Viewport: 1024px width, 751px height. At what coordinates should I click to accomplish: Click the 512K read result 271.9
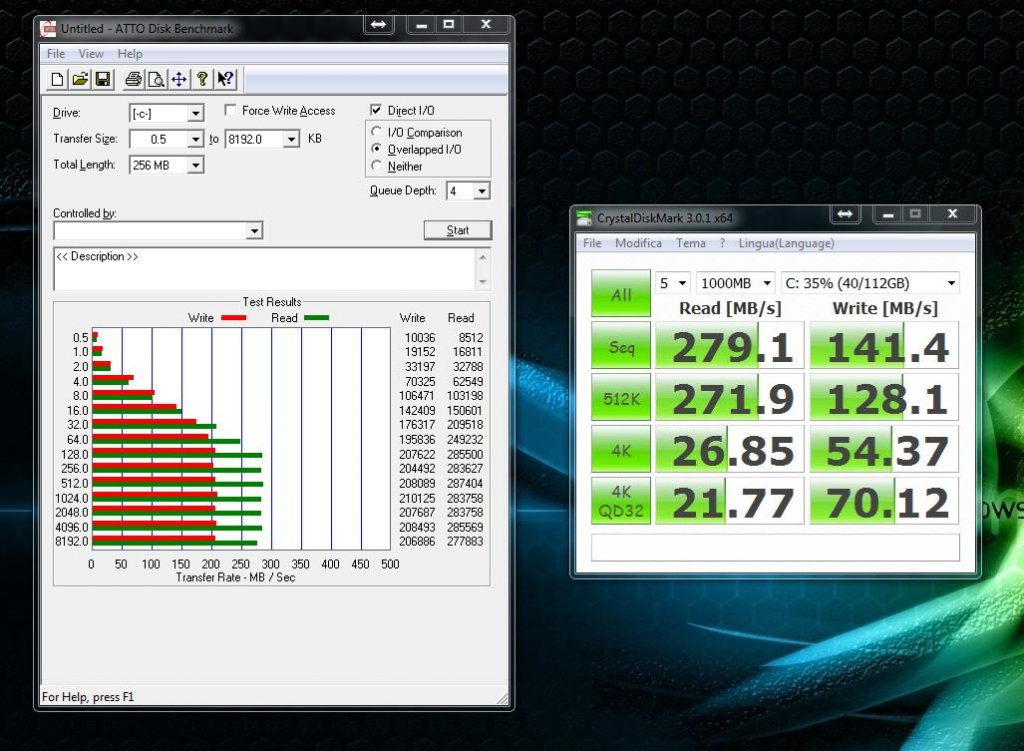[729, 397]
